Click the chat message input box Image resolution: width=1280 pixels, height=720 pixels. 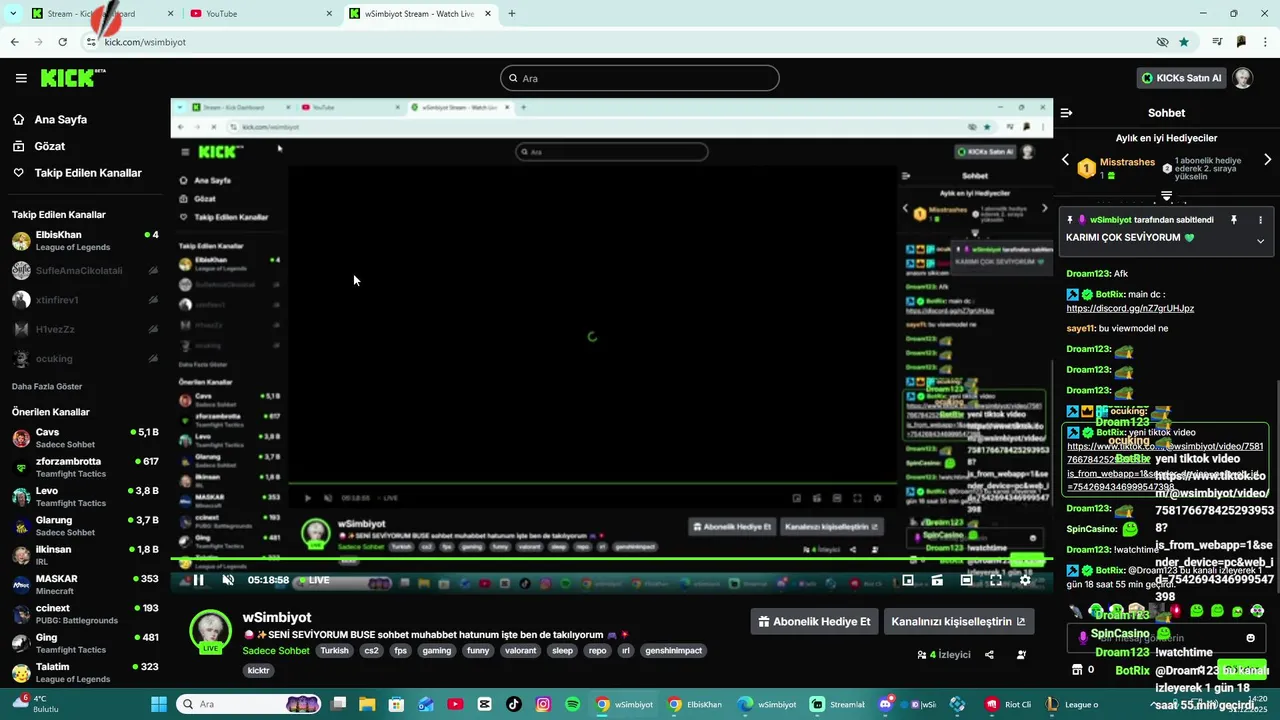(1165, 638)
